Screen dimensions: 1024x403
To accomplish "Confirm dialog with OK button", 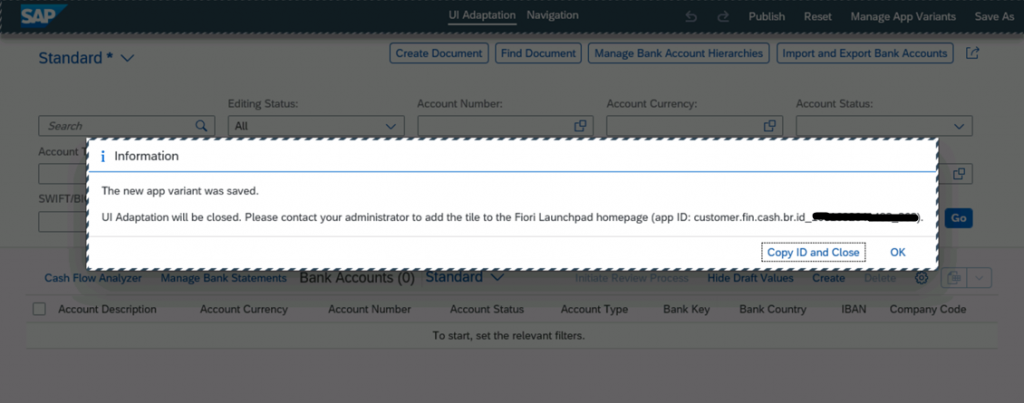I will pyautogui.click(x=898, y=252).
